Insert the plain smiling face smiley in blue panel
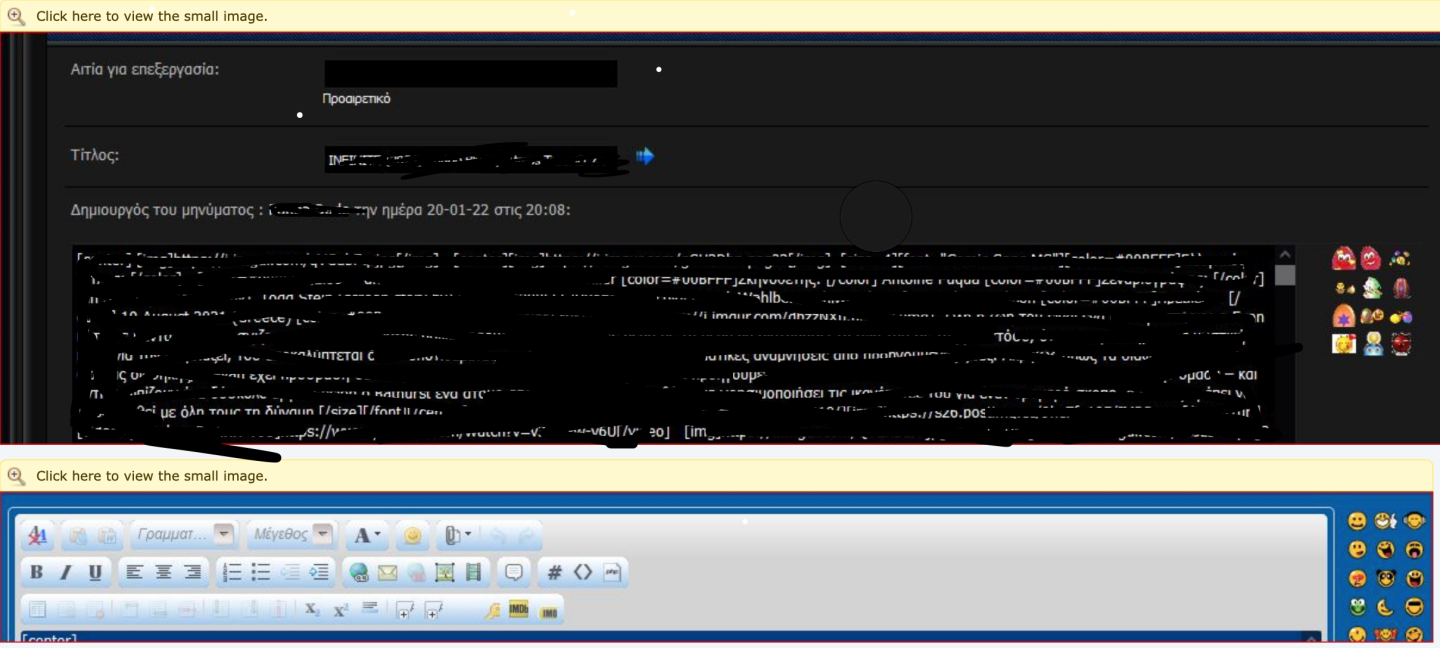 1357,521
